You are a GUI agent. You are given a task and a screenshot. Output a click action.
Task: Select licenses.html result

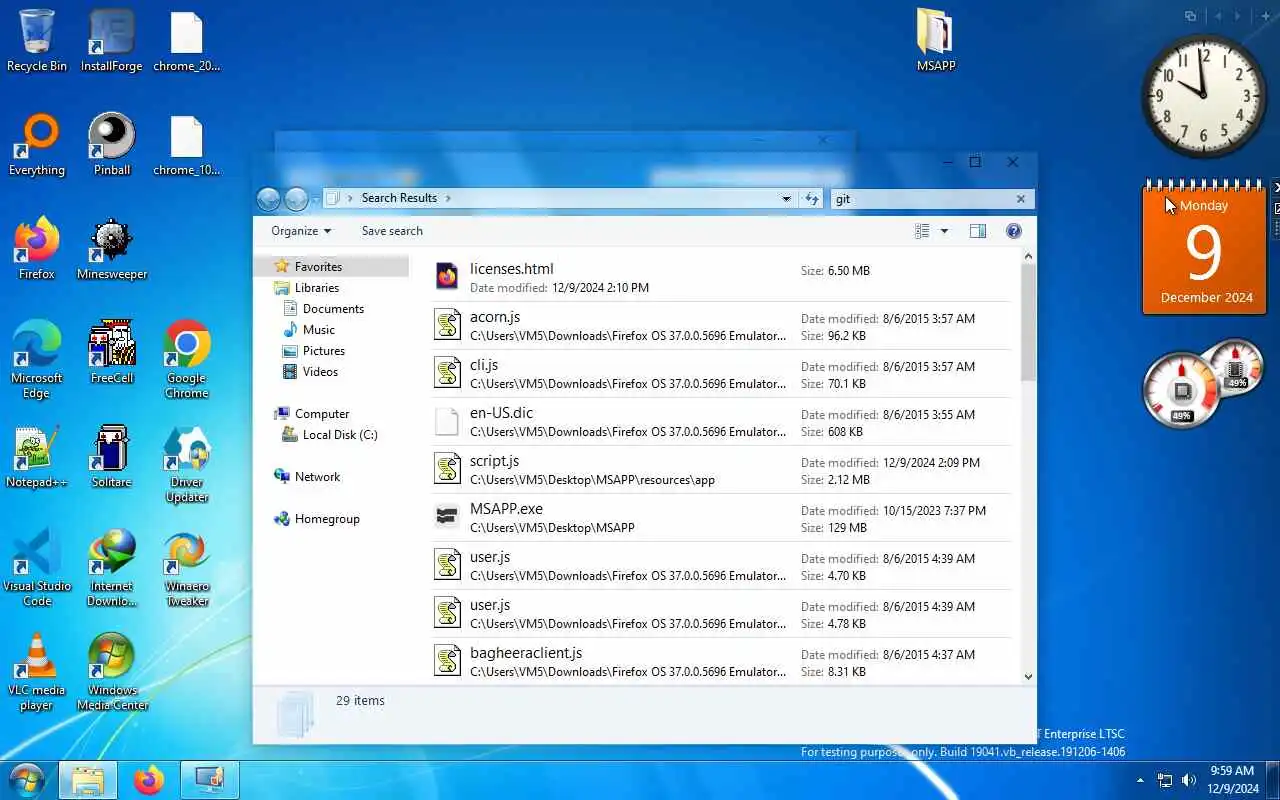coord(722,277)
